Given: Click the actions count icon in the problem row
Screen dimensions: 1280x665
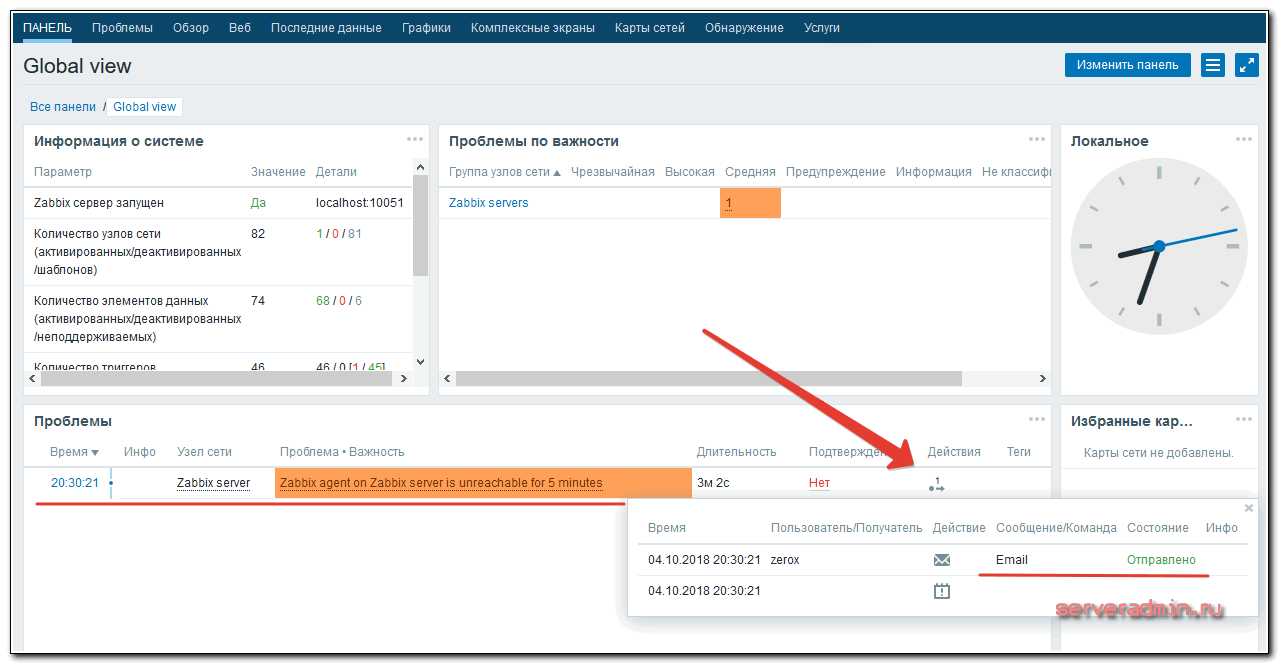Looking at the screenshot, I should coord(936,484).
